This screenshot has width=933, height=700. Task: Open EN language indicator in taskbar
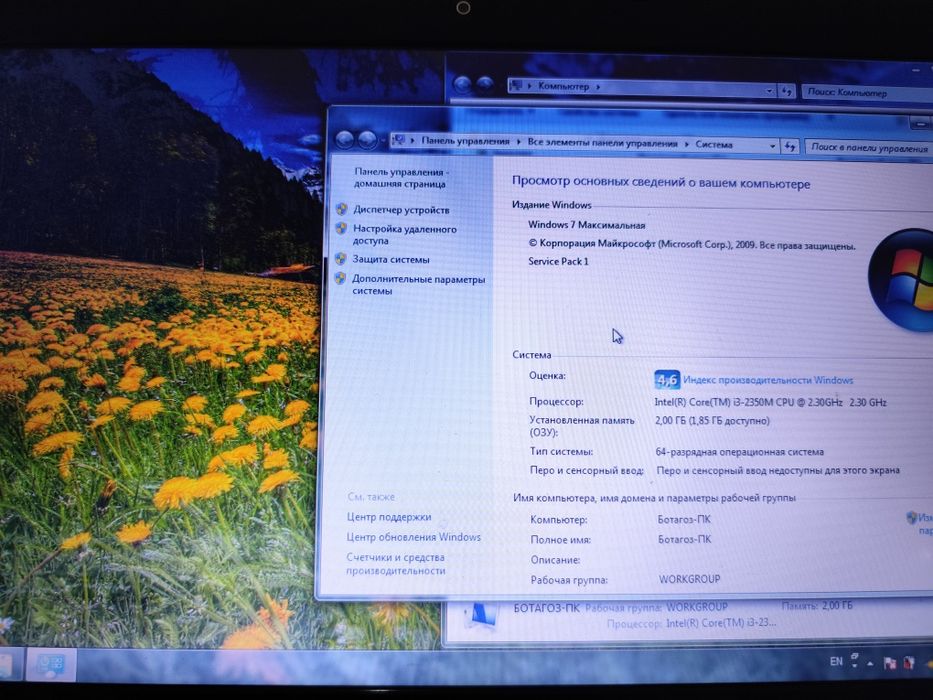[836, 661]
